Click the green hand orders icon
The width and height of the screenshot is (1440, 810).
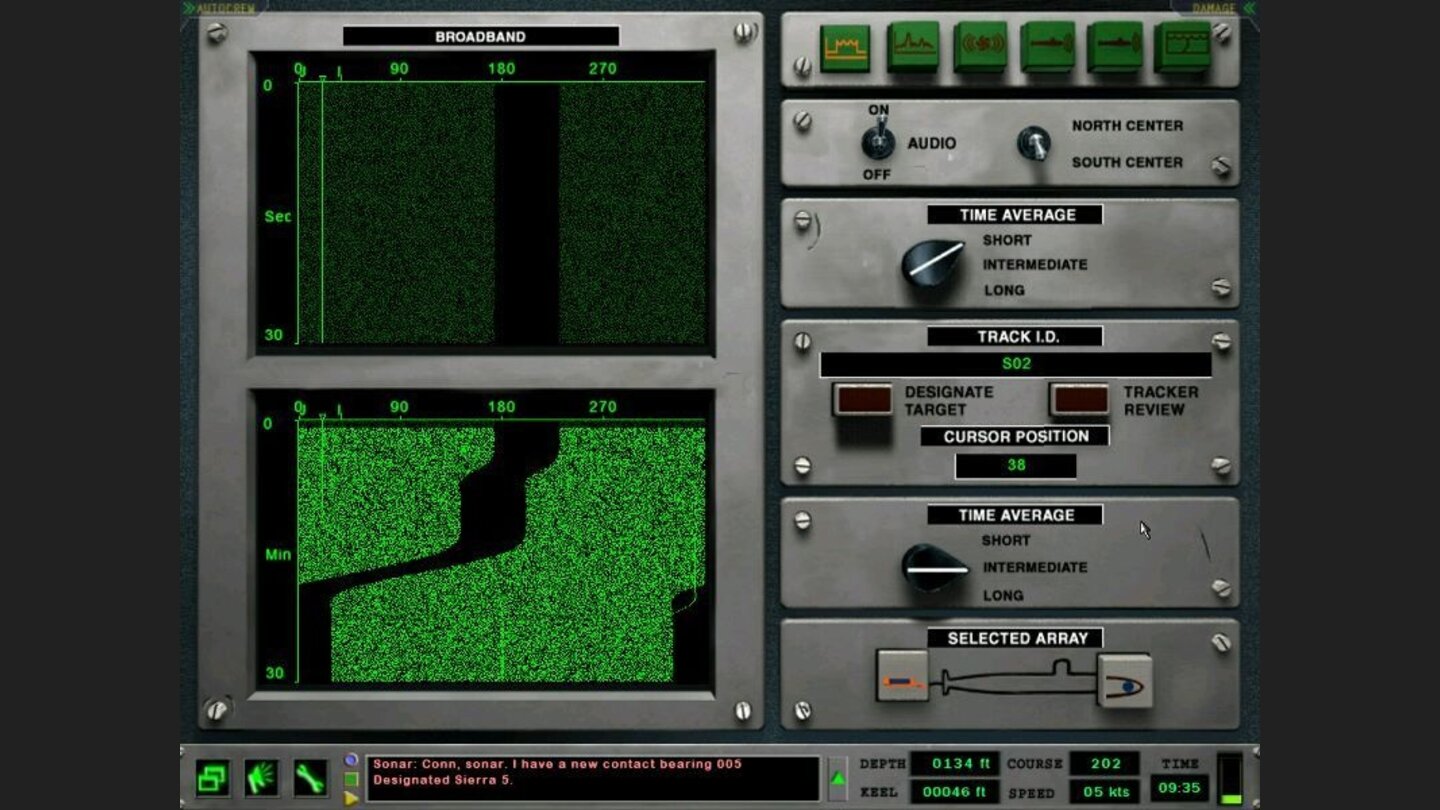point(261,777)
